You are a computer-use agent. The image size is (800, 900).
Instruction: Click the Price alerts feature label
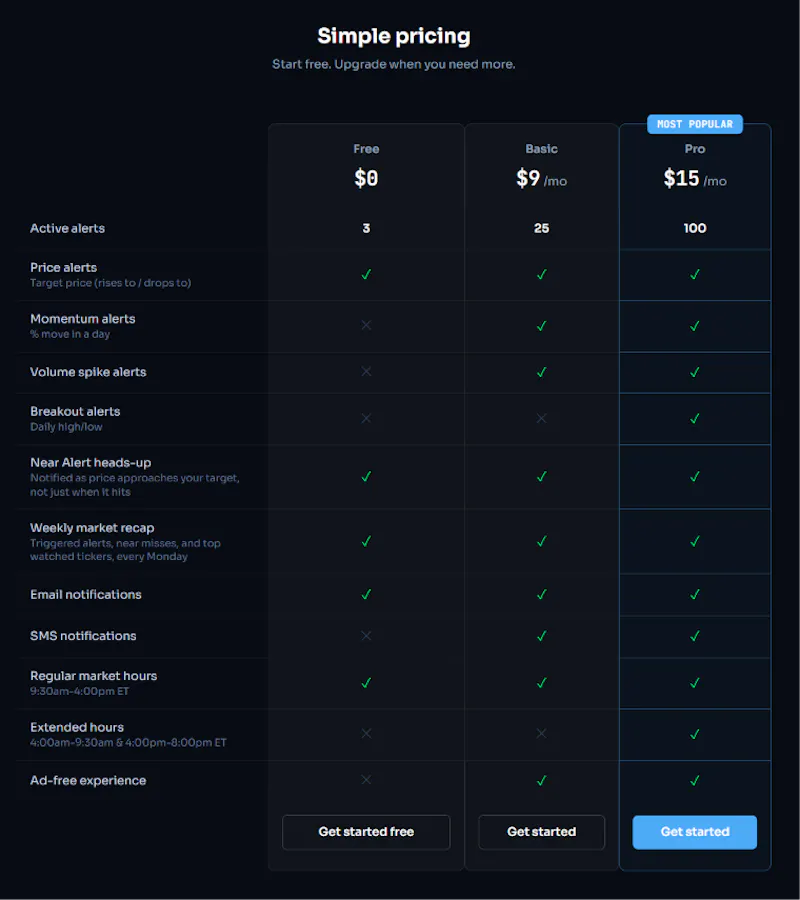[x=63, y=267]
